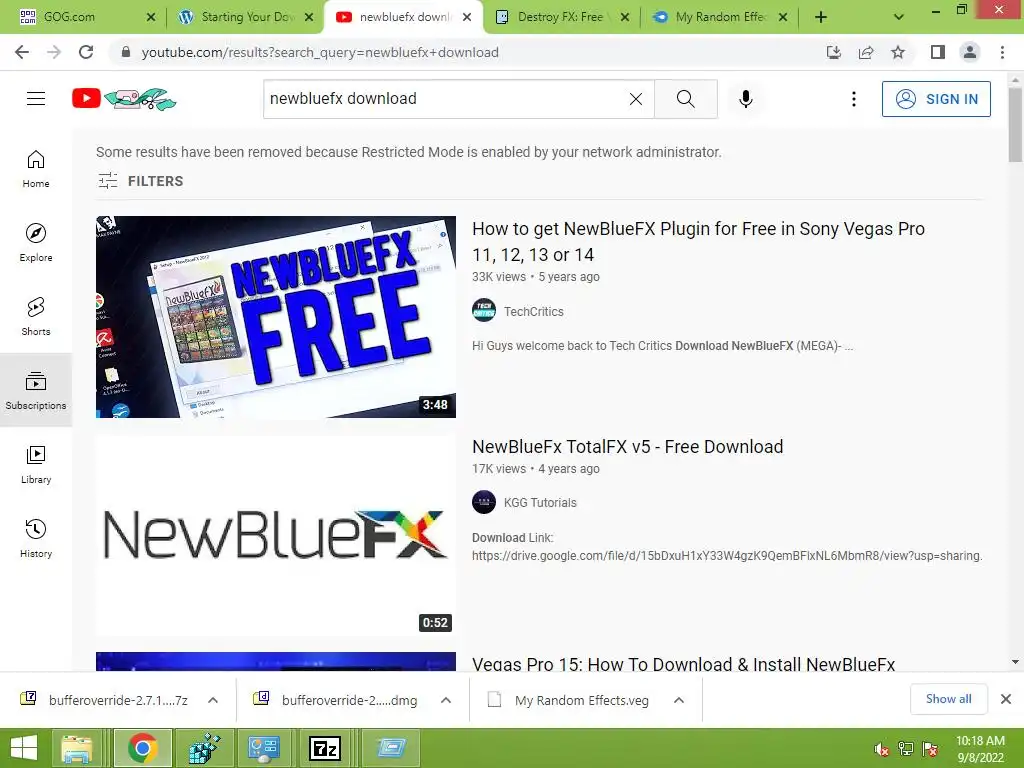
Task: Open My Random Effects.veg download item
Action: click(570, 700)
